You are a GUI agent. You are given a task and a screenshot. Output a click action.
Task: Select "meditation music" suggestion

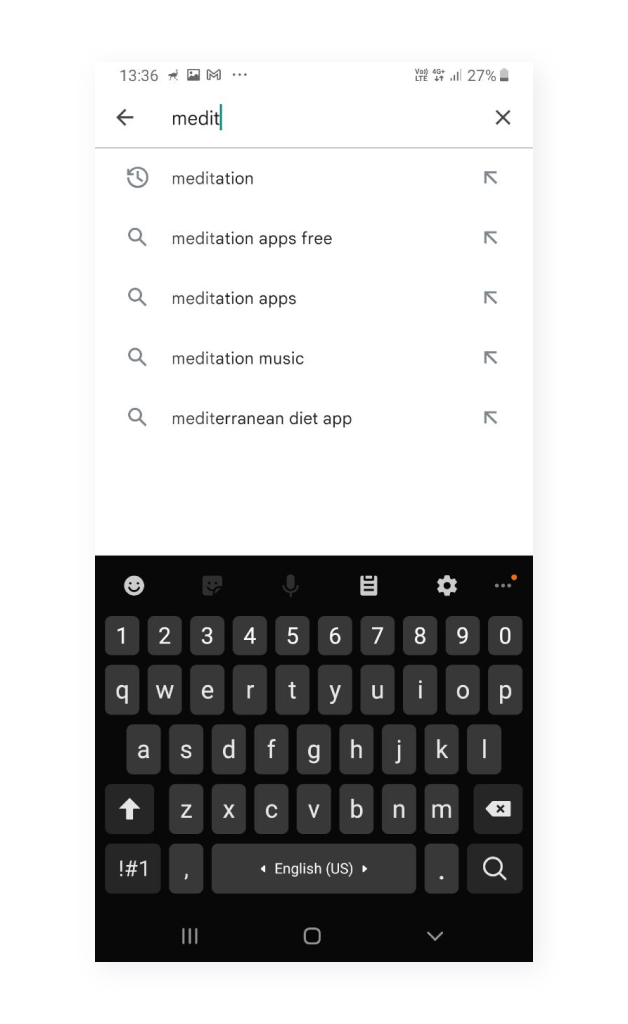point(238,358)
